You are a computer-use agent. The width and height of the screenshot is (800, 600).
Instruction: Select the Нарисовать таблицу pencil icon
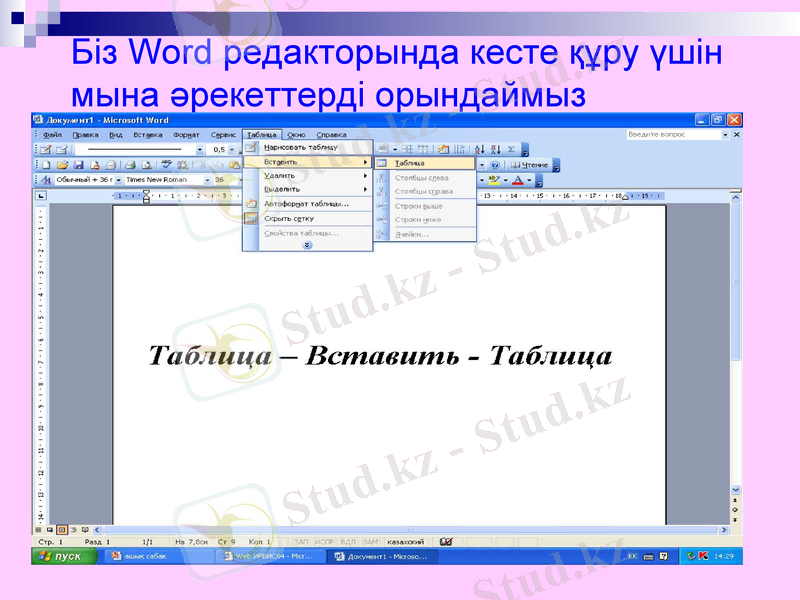click(x=250, y=146)
